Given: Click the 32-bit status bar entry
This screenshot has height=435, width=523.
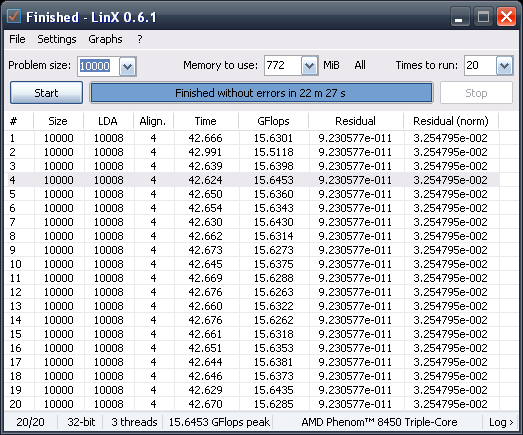Looking at the screenshot, I should 81,422.
